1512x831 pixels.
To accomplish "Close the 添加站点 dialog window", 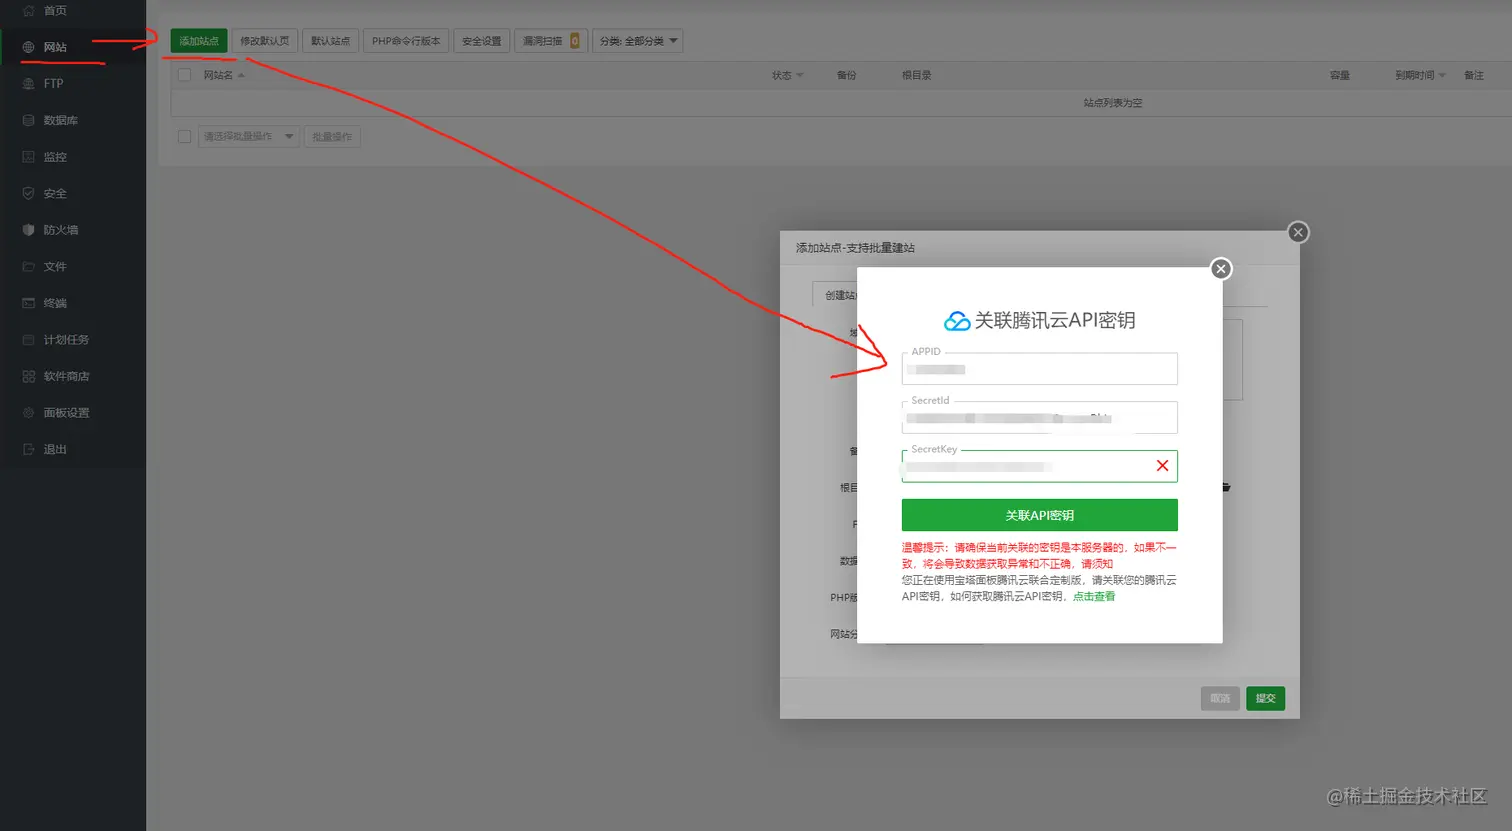I will click(1298, 232).
